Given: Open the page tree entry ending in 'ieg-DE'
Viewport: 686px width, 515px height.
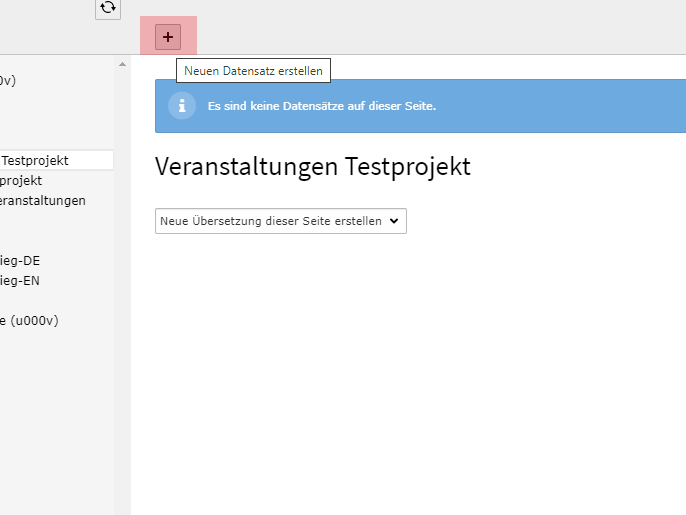Looking at the screenshot, I should (x=20, y=260).
